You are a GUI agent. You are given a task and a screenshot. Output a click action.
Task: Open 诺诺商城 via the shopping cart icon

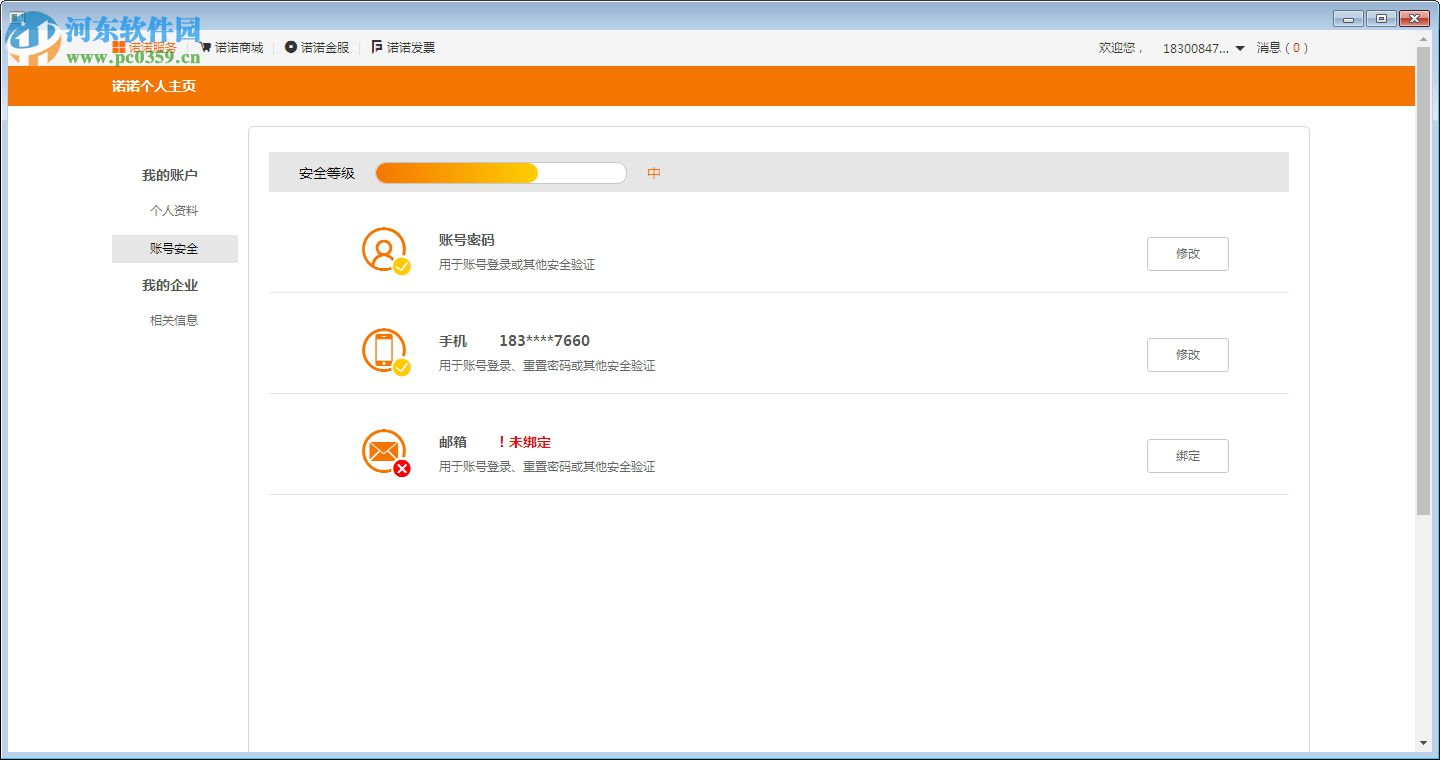click(x=207, y=46)
